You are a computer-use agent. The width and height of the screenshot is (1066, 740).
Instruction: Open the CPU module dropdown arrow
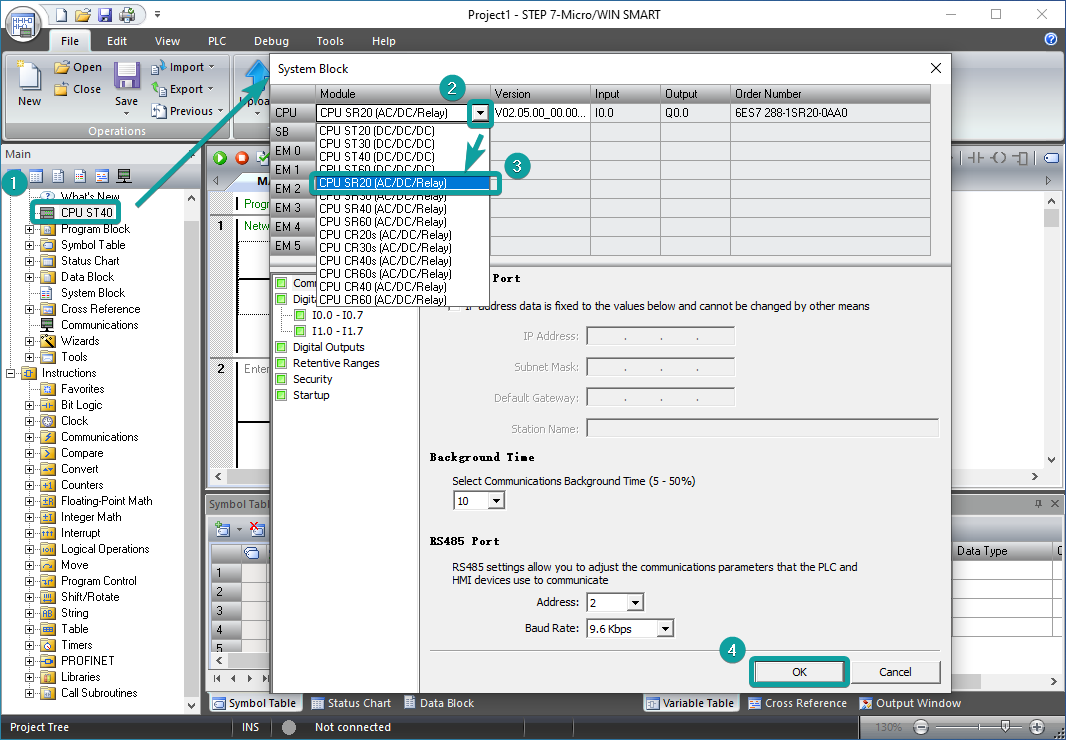(481, 113)
